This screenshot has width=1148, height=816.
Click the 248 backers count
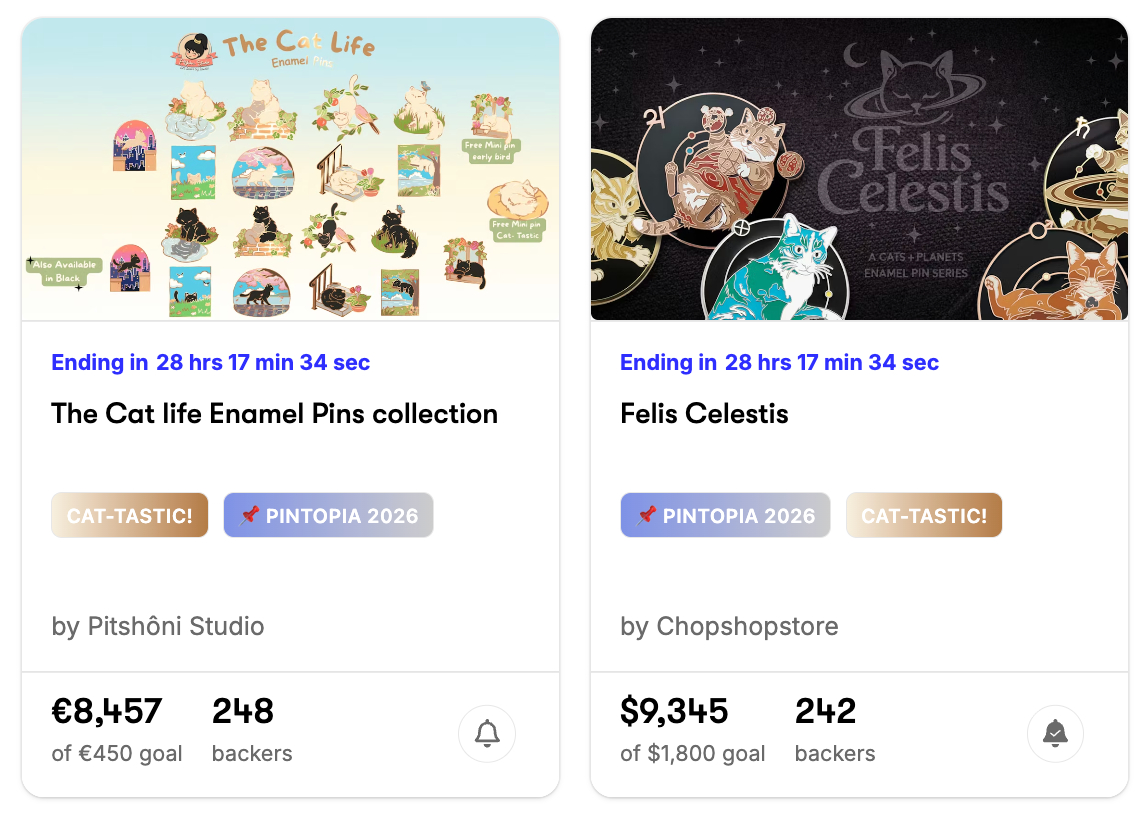pos(243,712)
